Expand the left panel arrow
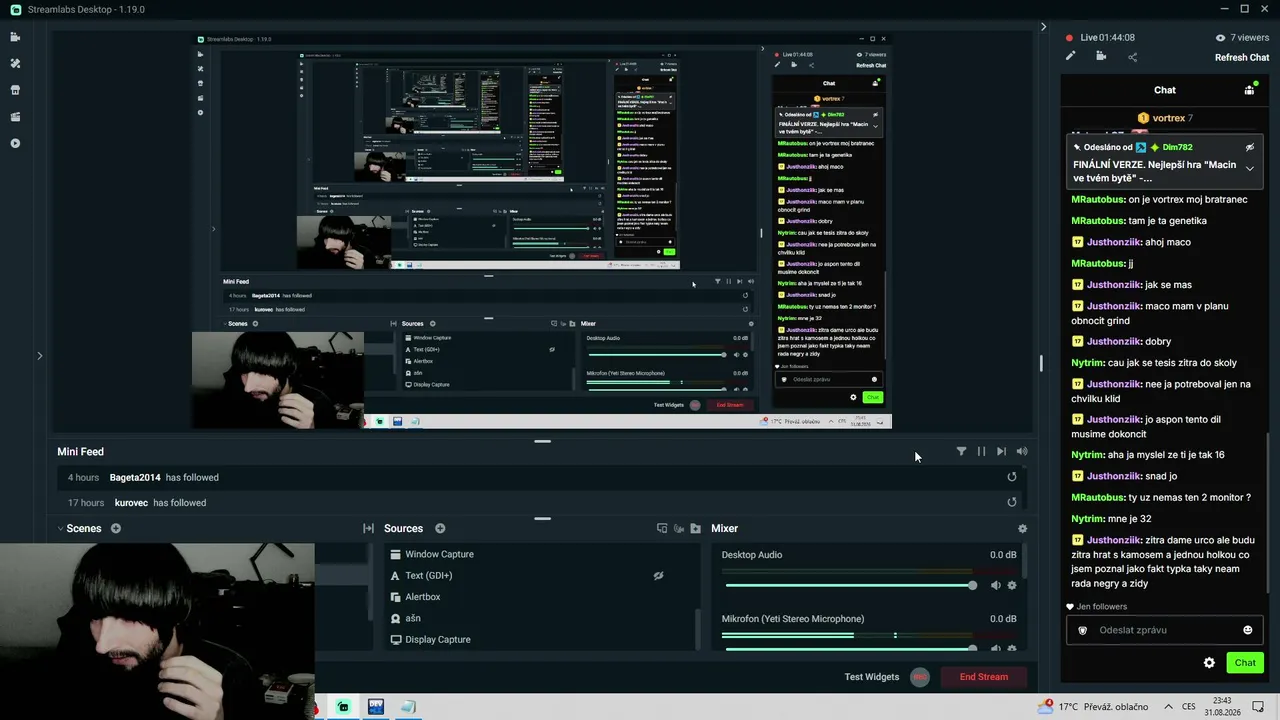This screenshot has width=1280, height=720. [x=39, y=355]
